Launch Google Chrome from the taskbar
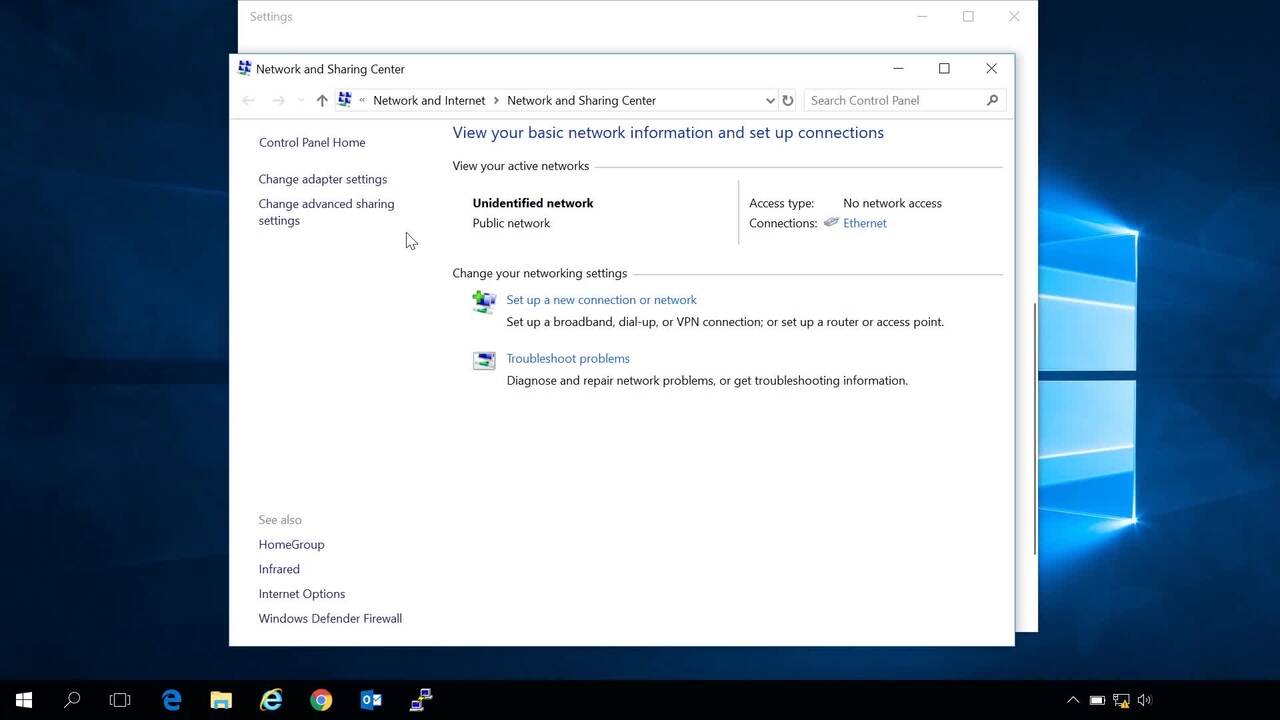 pos(321,700)
